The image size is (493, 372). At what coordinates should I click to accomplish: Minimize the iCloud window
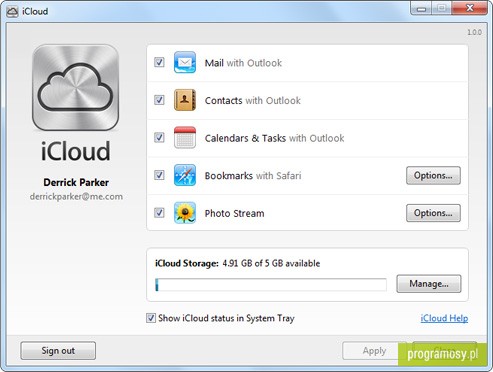click(421, 9)
